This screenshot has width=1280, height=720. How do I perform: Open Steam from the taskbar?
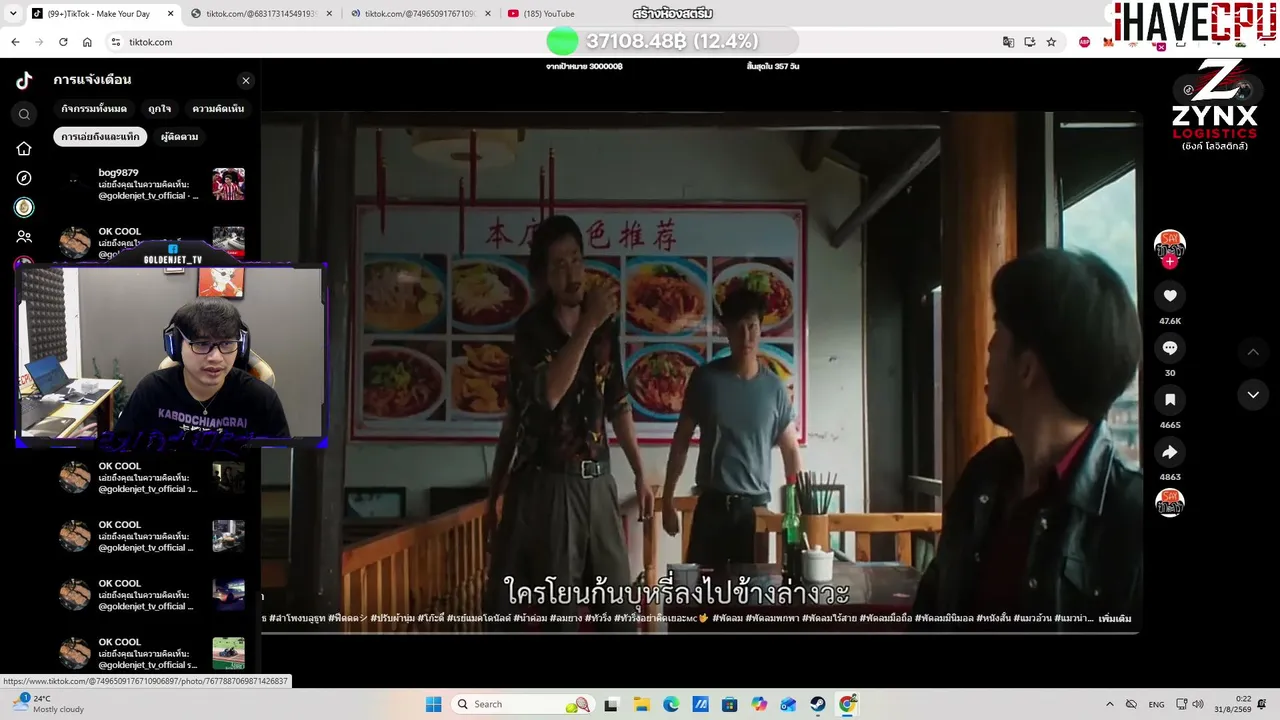click(818, 704)
